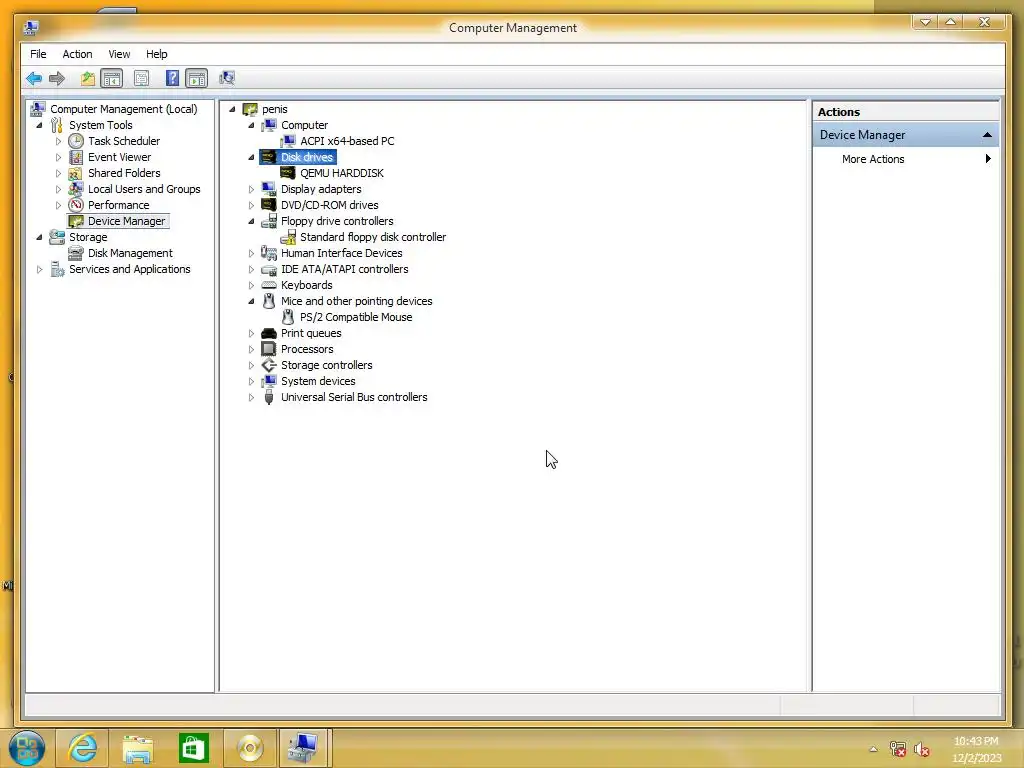Click the Shared Folders icon
The width and height of the screenshot is (1024, 768).
76,173
